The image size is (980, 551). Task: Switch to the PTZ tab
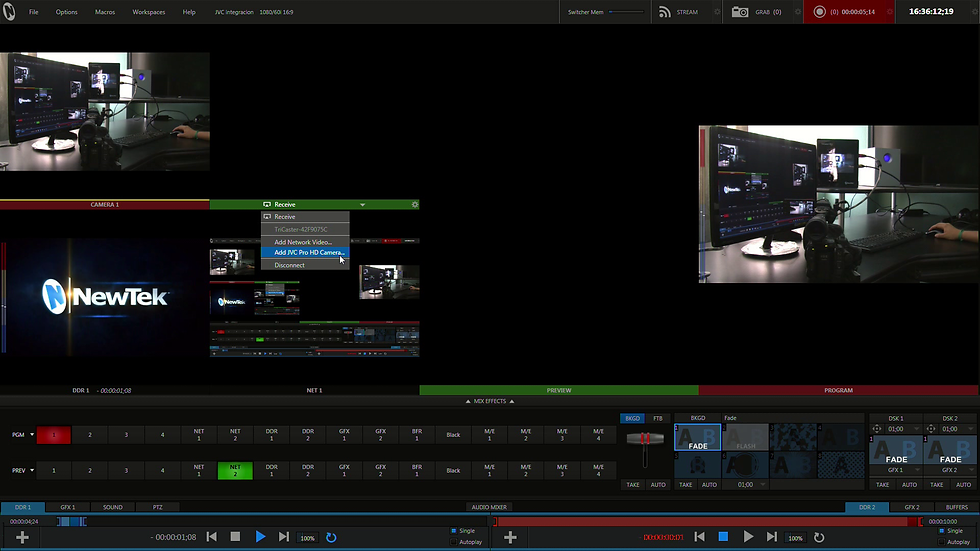(158, 507)
